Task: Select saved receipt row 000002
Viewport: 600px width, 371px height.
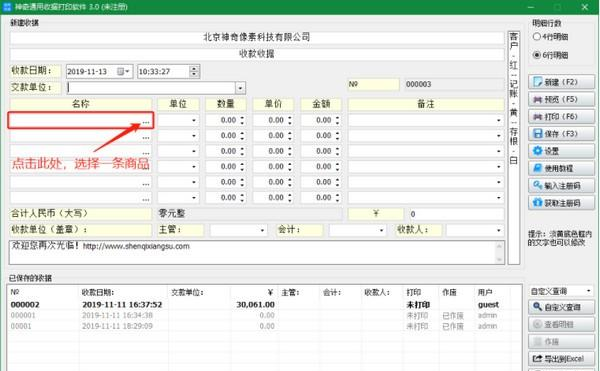Action: pyautogui.click(x=264, y=305)
